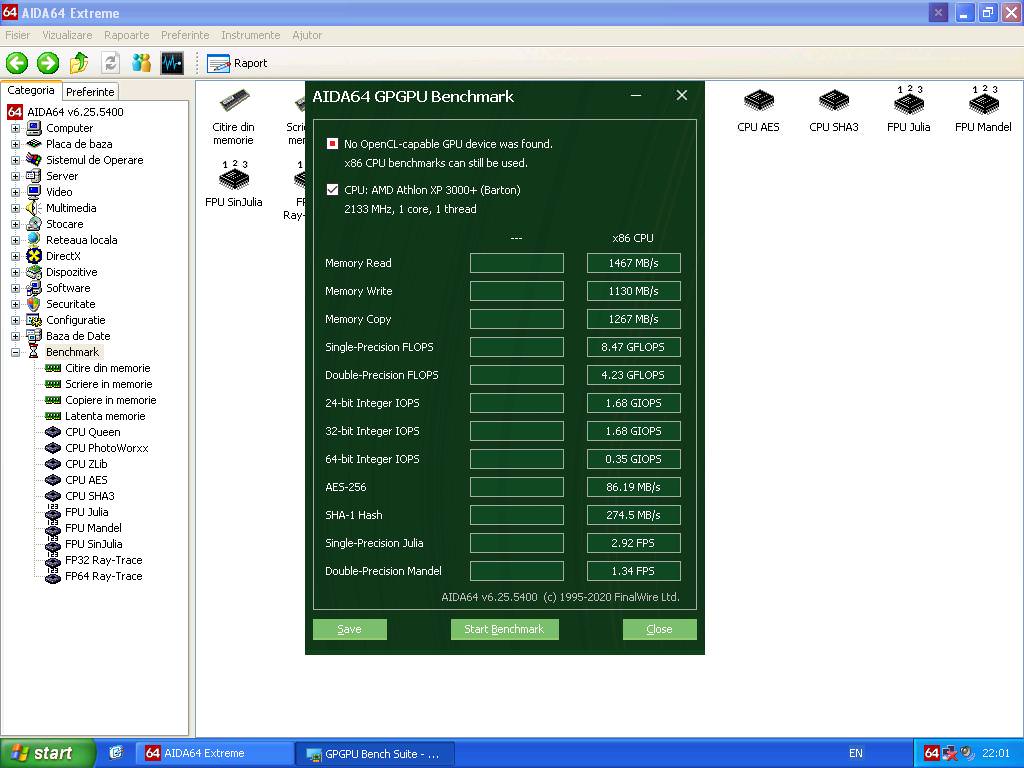Switch to the Categoria sidebar tab
Viewport: 1024px width, 768px height.
click(x=31, y=91)
